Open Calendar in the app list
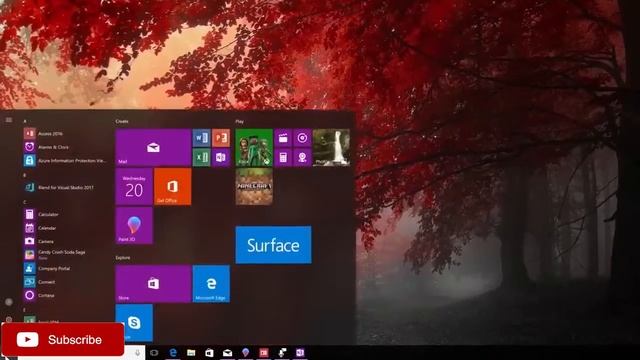Screen dimensions: 640x360 point(65,228)
